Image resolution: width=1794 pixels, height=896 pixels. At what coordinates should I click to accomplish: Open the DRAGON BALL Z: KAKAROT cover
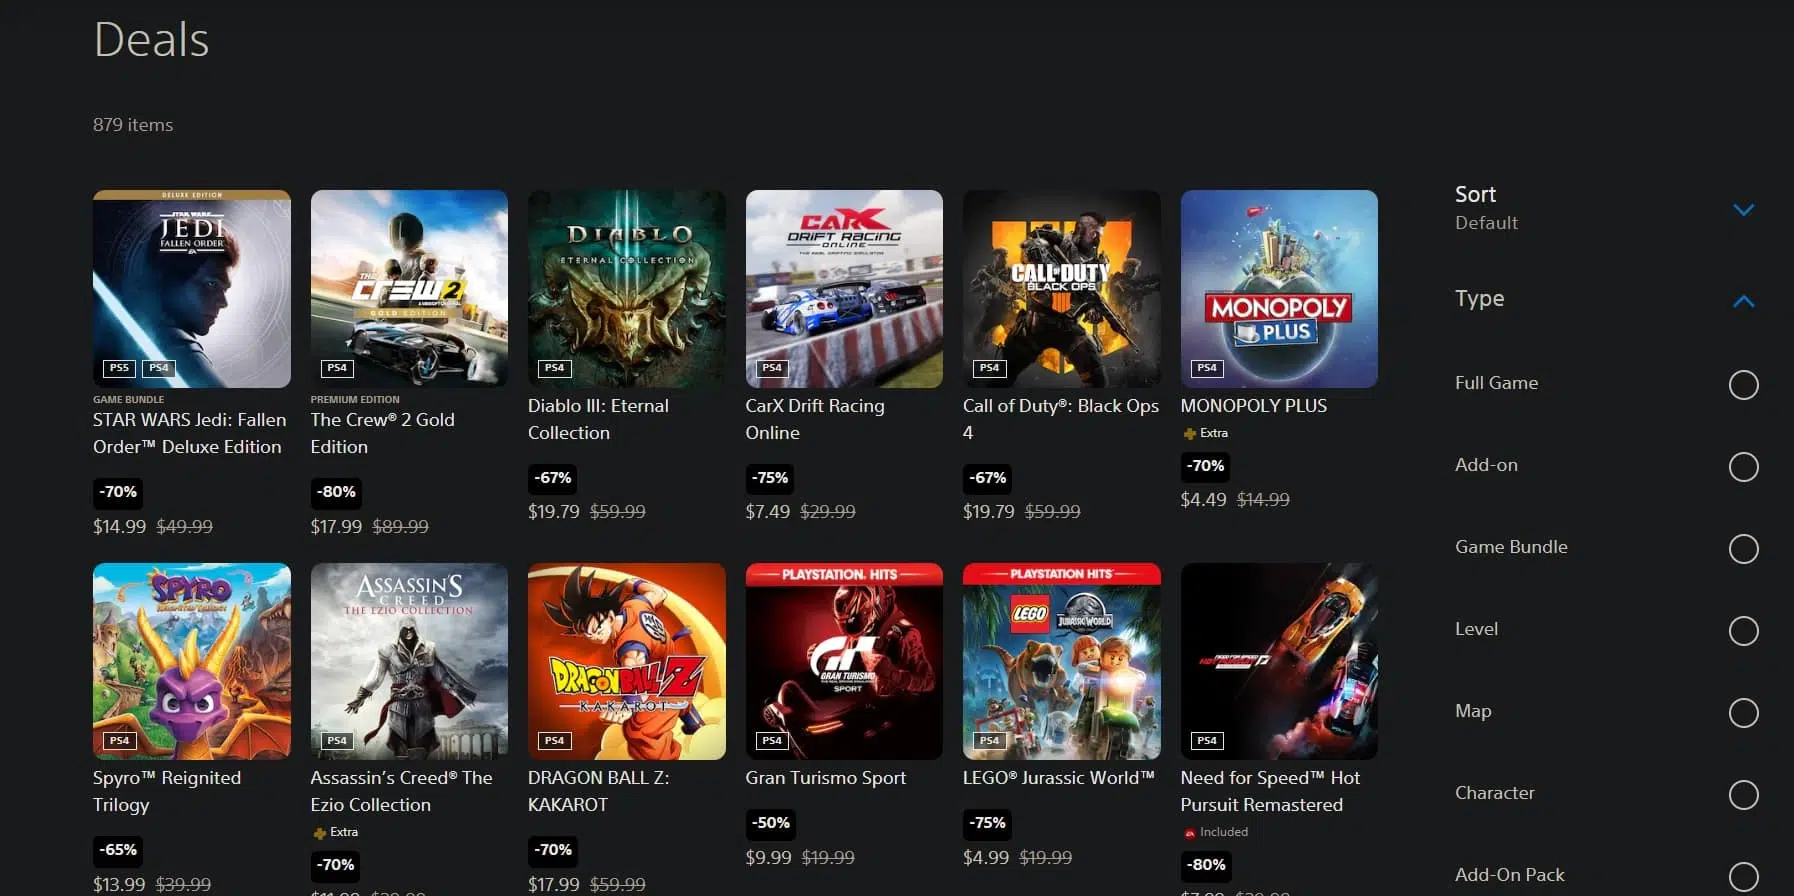pyautogui.click(x=627, y=661)
